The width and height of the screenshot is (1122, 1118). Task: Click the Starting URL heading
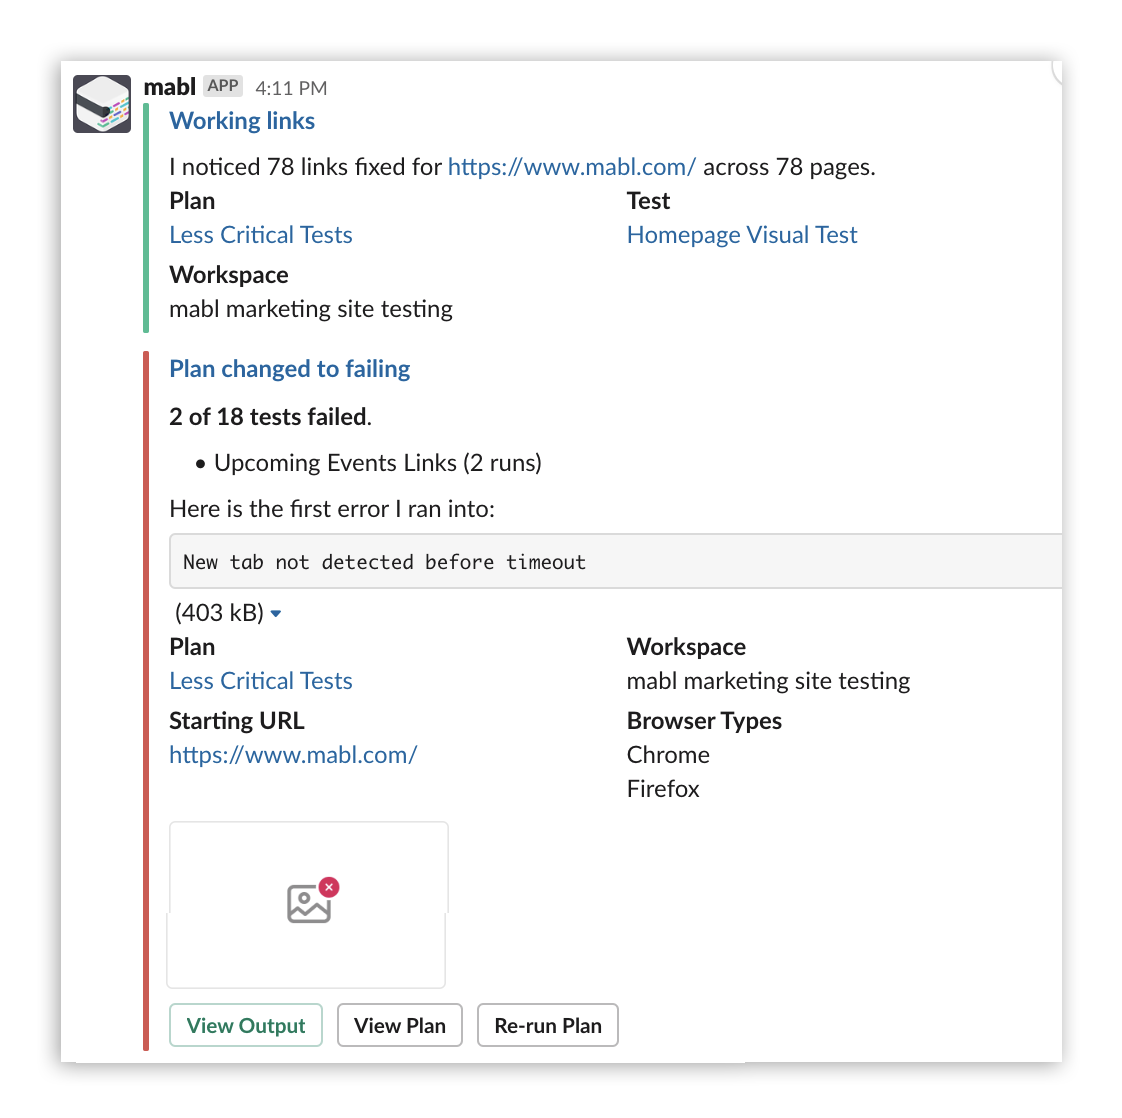pyautogui.click(x=236, y=721)
